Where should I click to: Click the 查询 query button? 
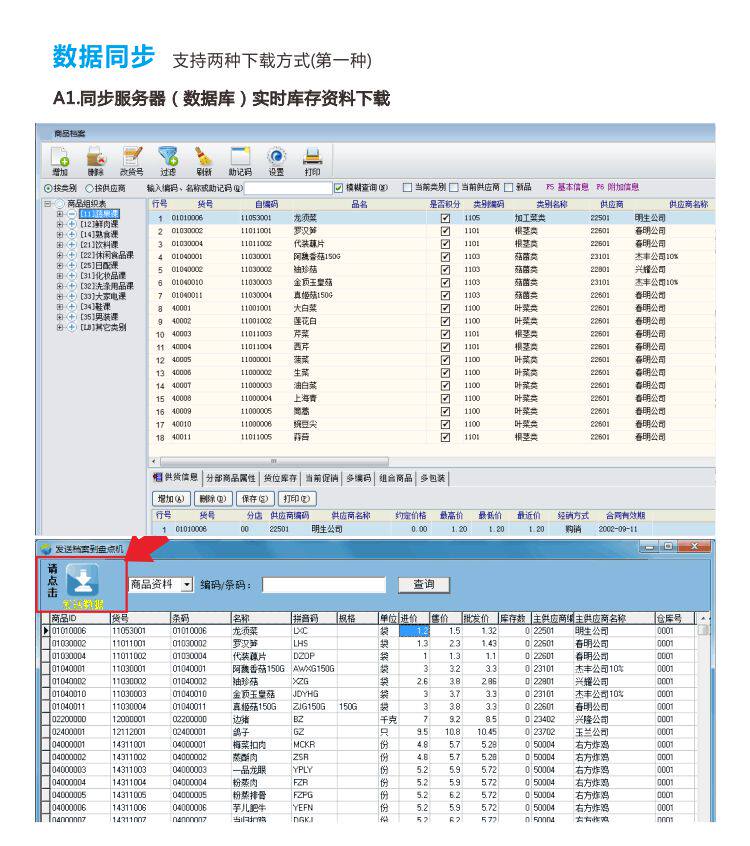(x=424, y=584)
